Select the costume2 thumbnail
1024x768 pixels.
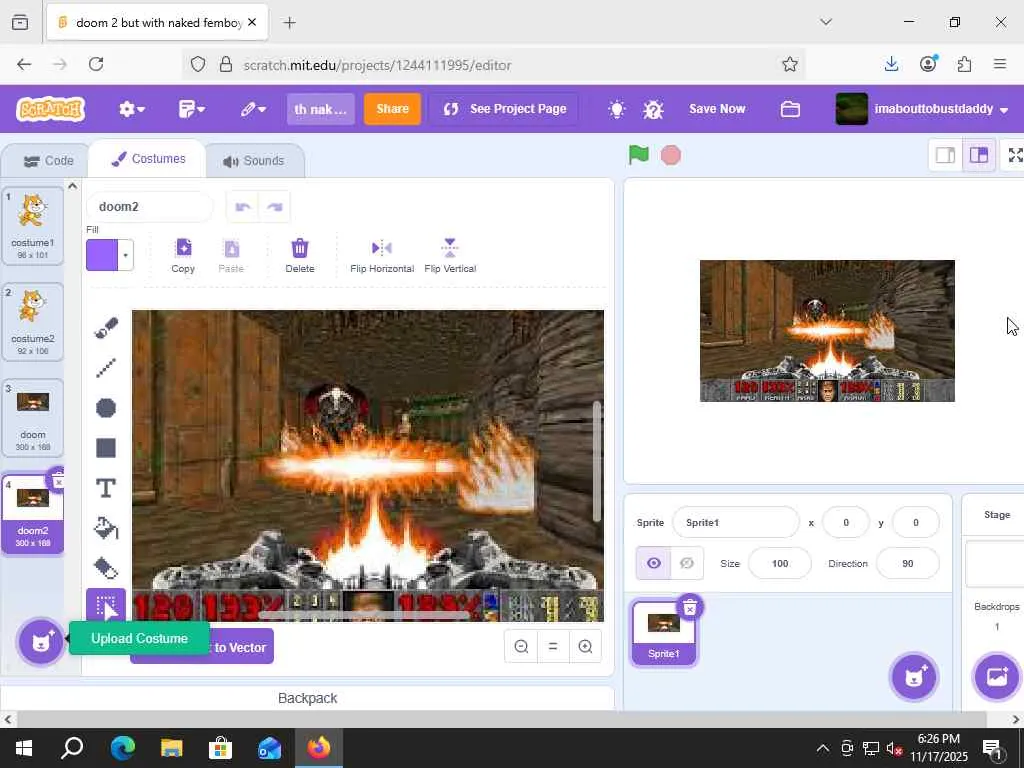[x=33, y=322]
